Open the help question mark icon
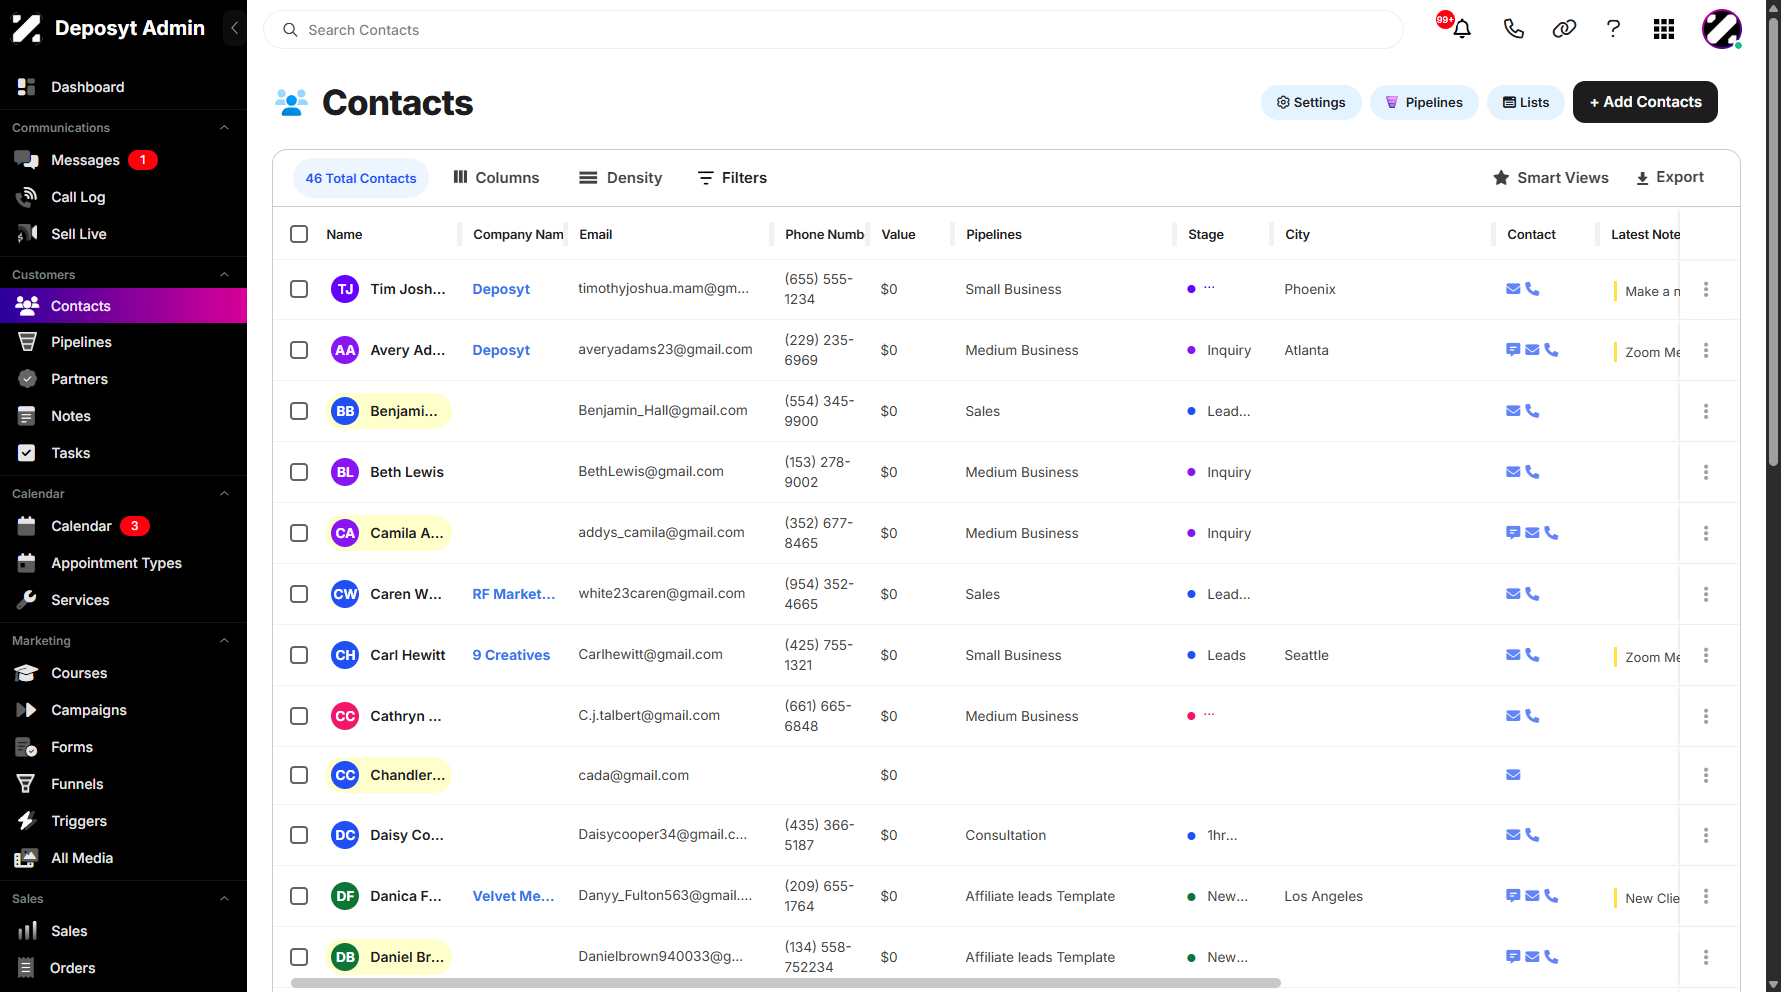The width and height of the screenshot is (1781, 992). tap(1613, 29)
